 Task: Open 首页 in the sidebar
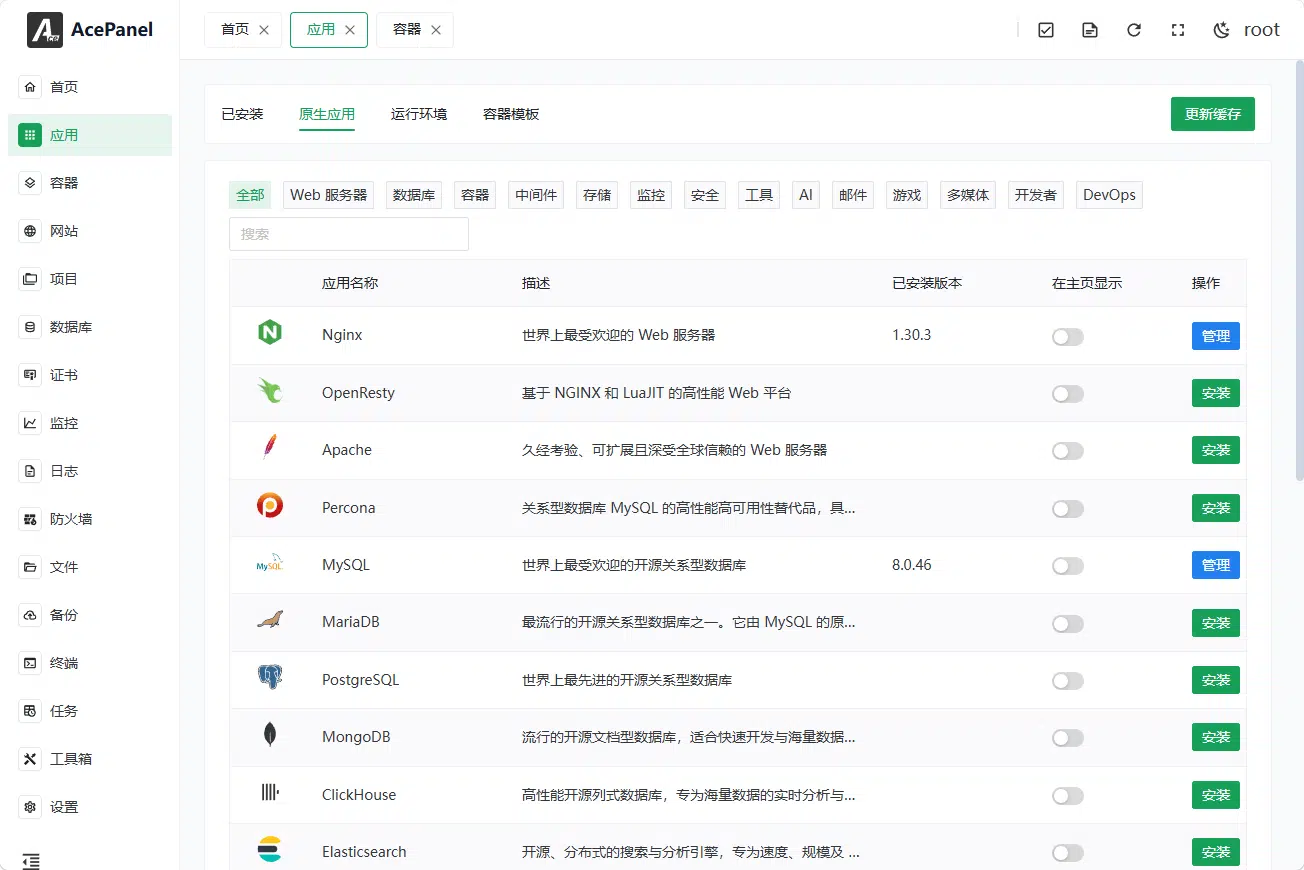pyautogui.click(x=90, y=87)
